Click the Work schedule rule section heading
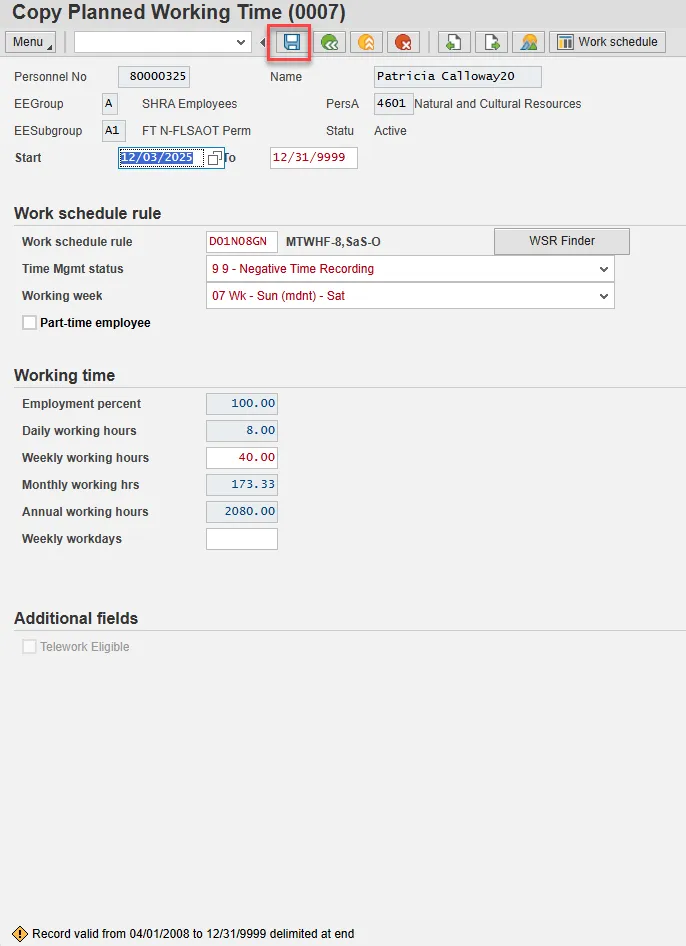The height and width of the screenshot is (946, 686). [x=87, y=214]
